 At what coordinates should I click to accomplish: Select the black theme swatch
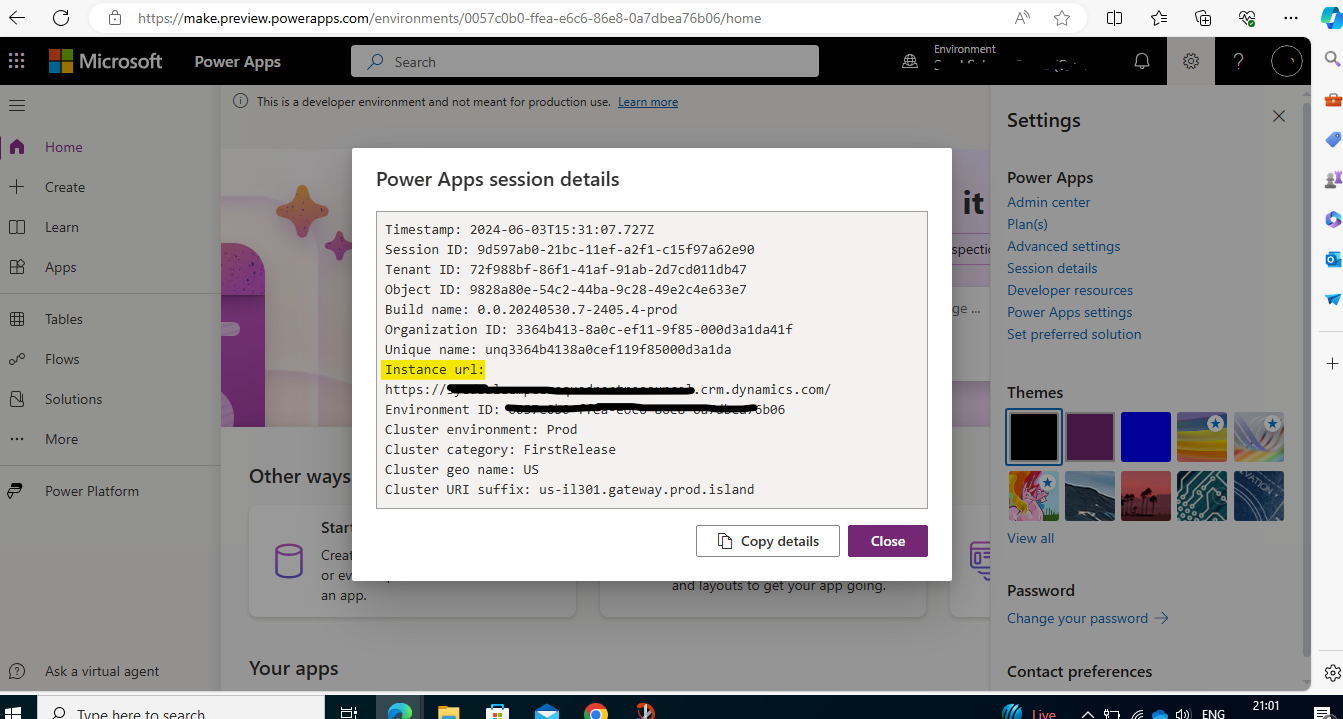(1033, 437)
